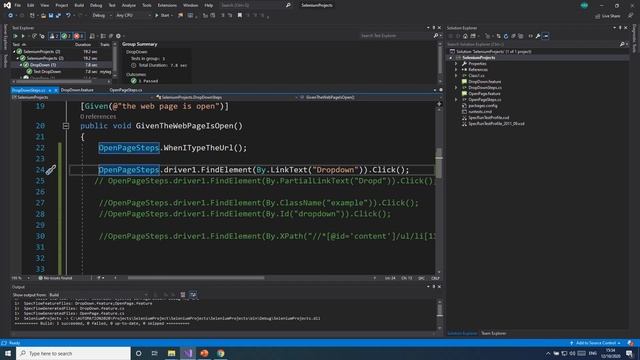Open the Test menu
640x360 pixels.
tap(112, 5)
